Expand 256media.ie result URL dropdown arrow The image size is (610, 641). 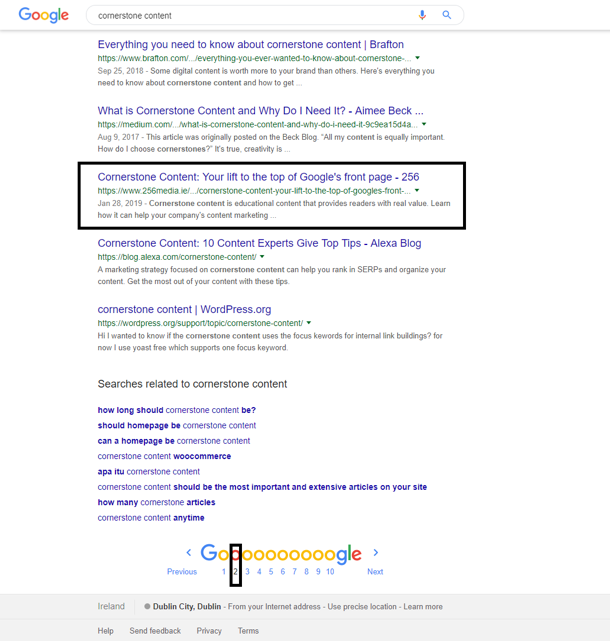(x=417, y=191)
